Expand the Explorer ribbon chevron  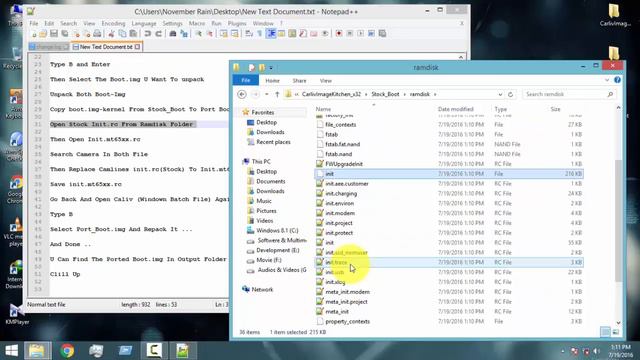607,80
